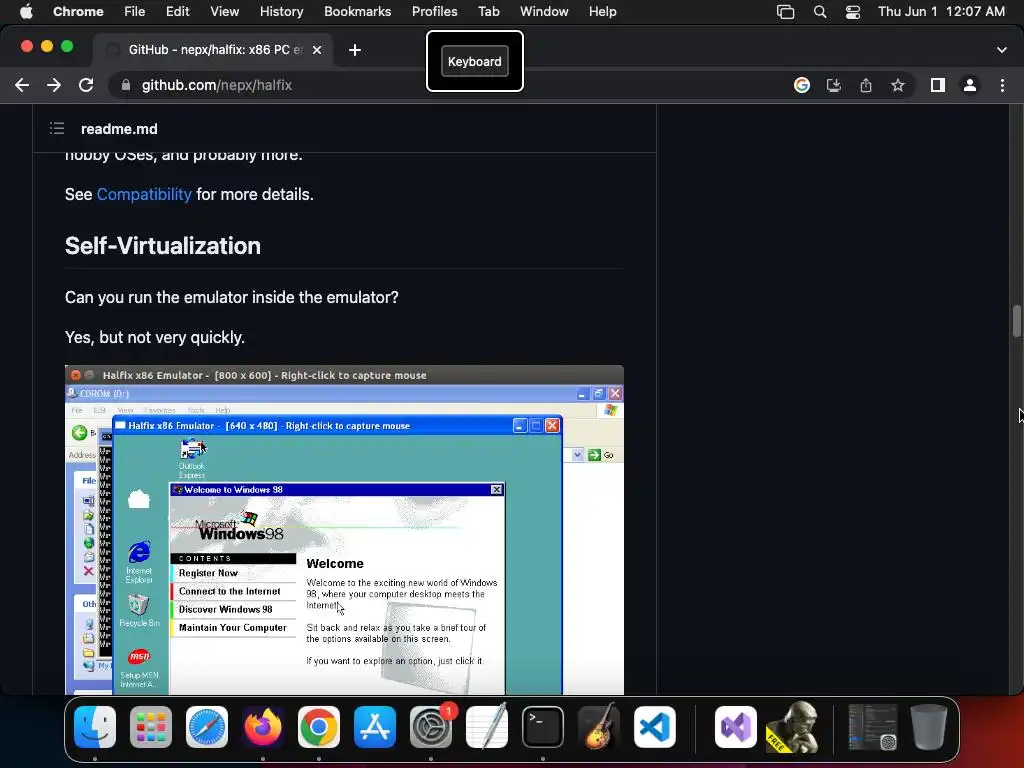Open a new Chrome tab
Viewport: 1024px width, 768px height.
(355, 50)
